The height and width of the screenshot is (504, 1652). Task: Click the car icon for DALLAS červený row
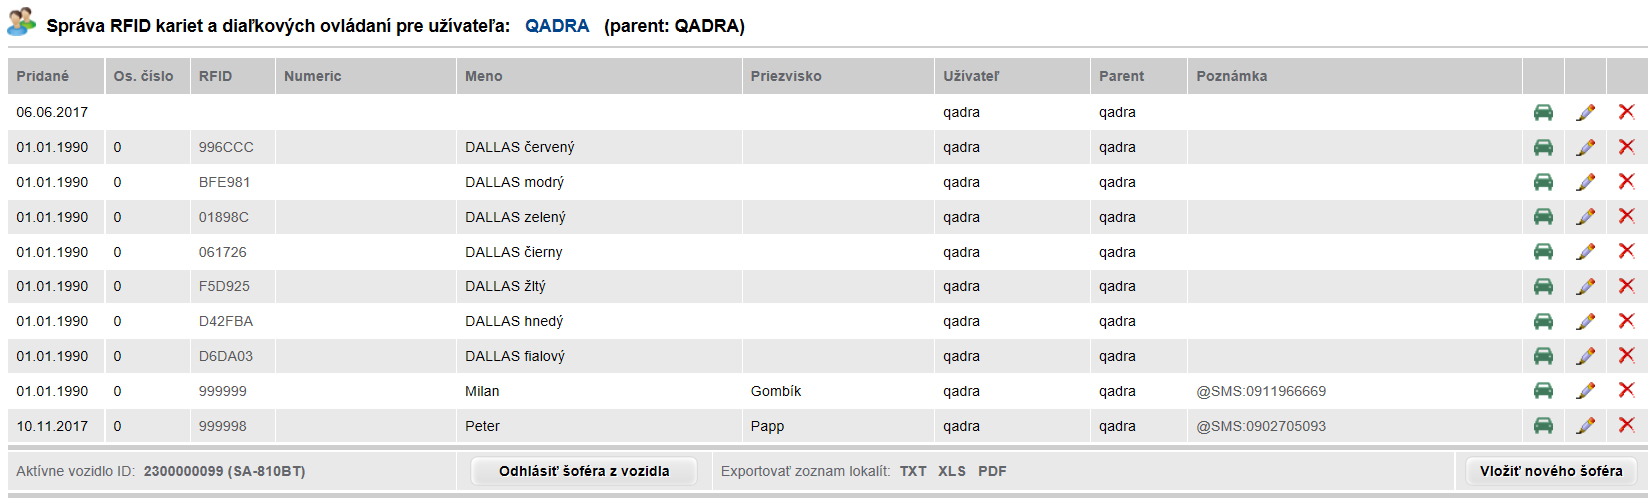(x=1543, y=148)
